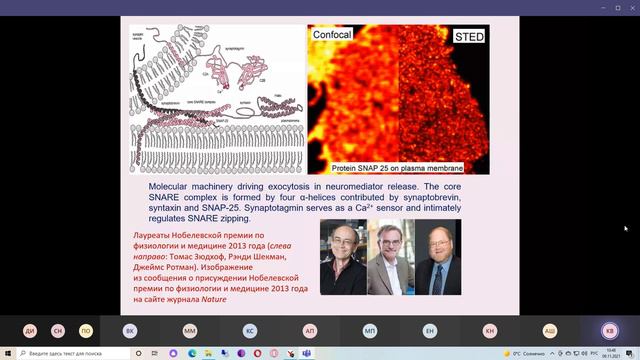Open the weather widget showing 0°C
Screen dimensions: 640x360
pos(524,353)
